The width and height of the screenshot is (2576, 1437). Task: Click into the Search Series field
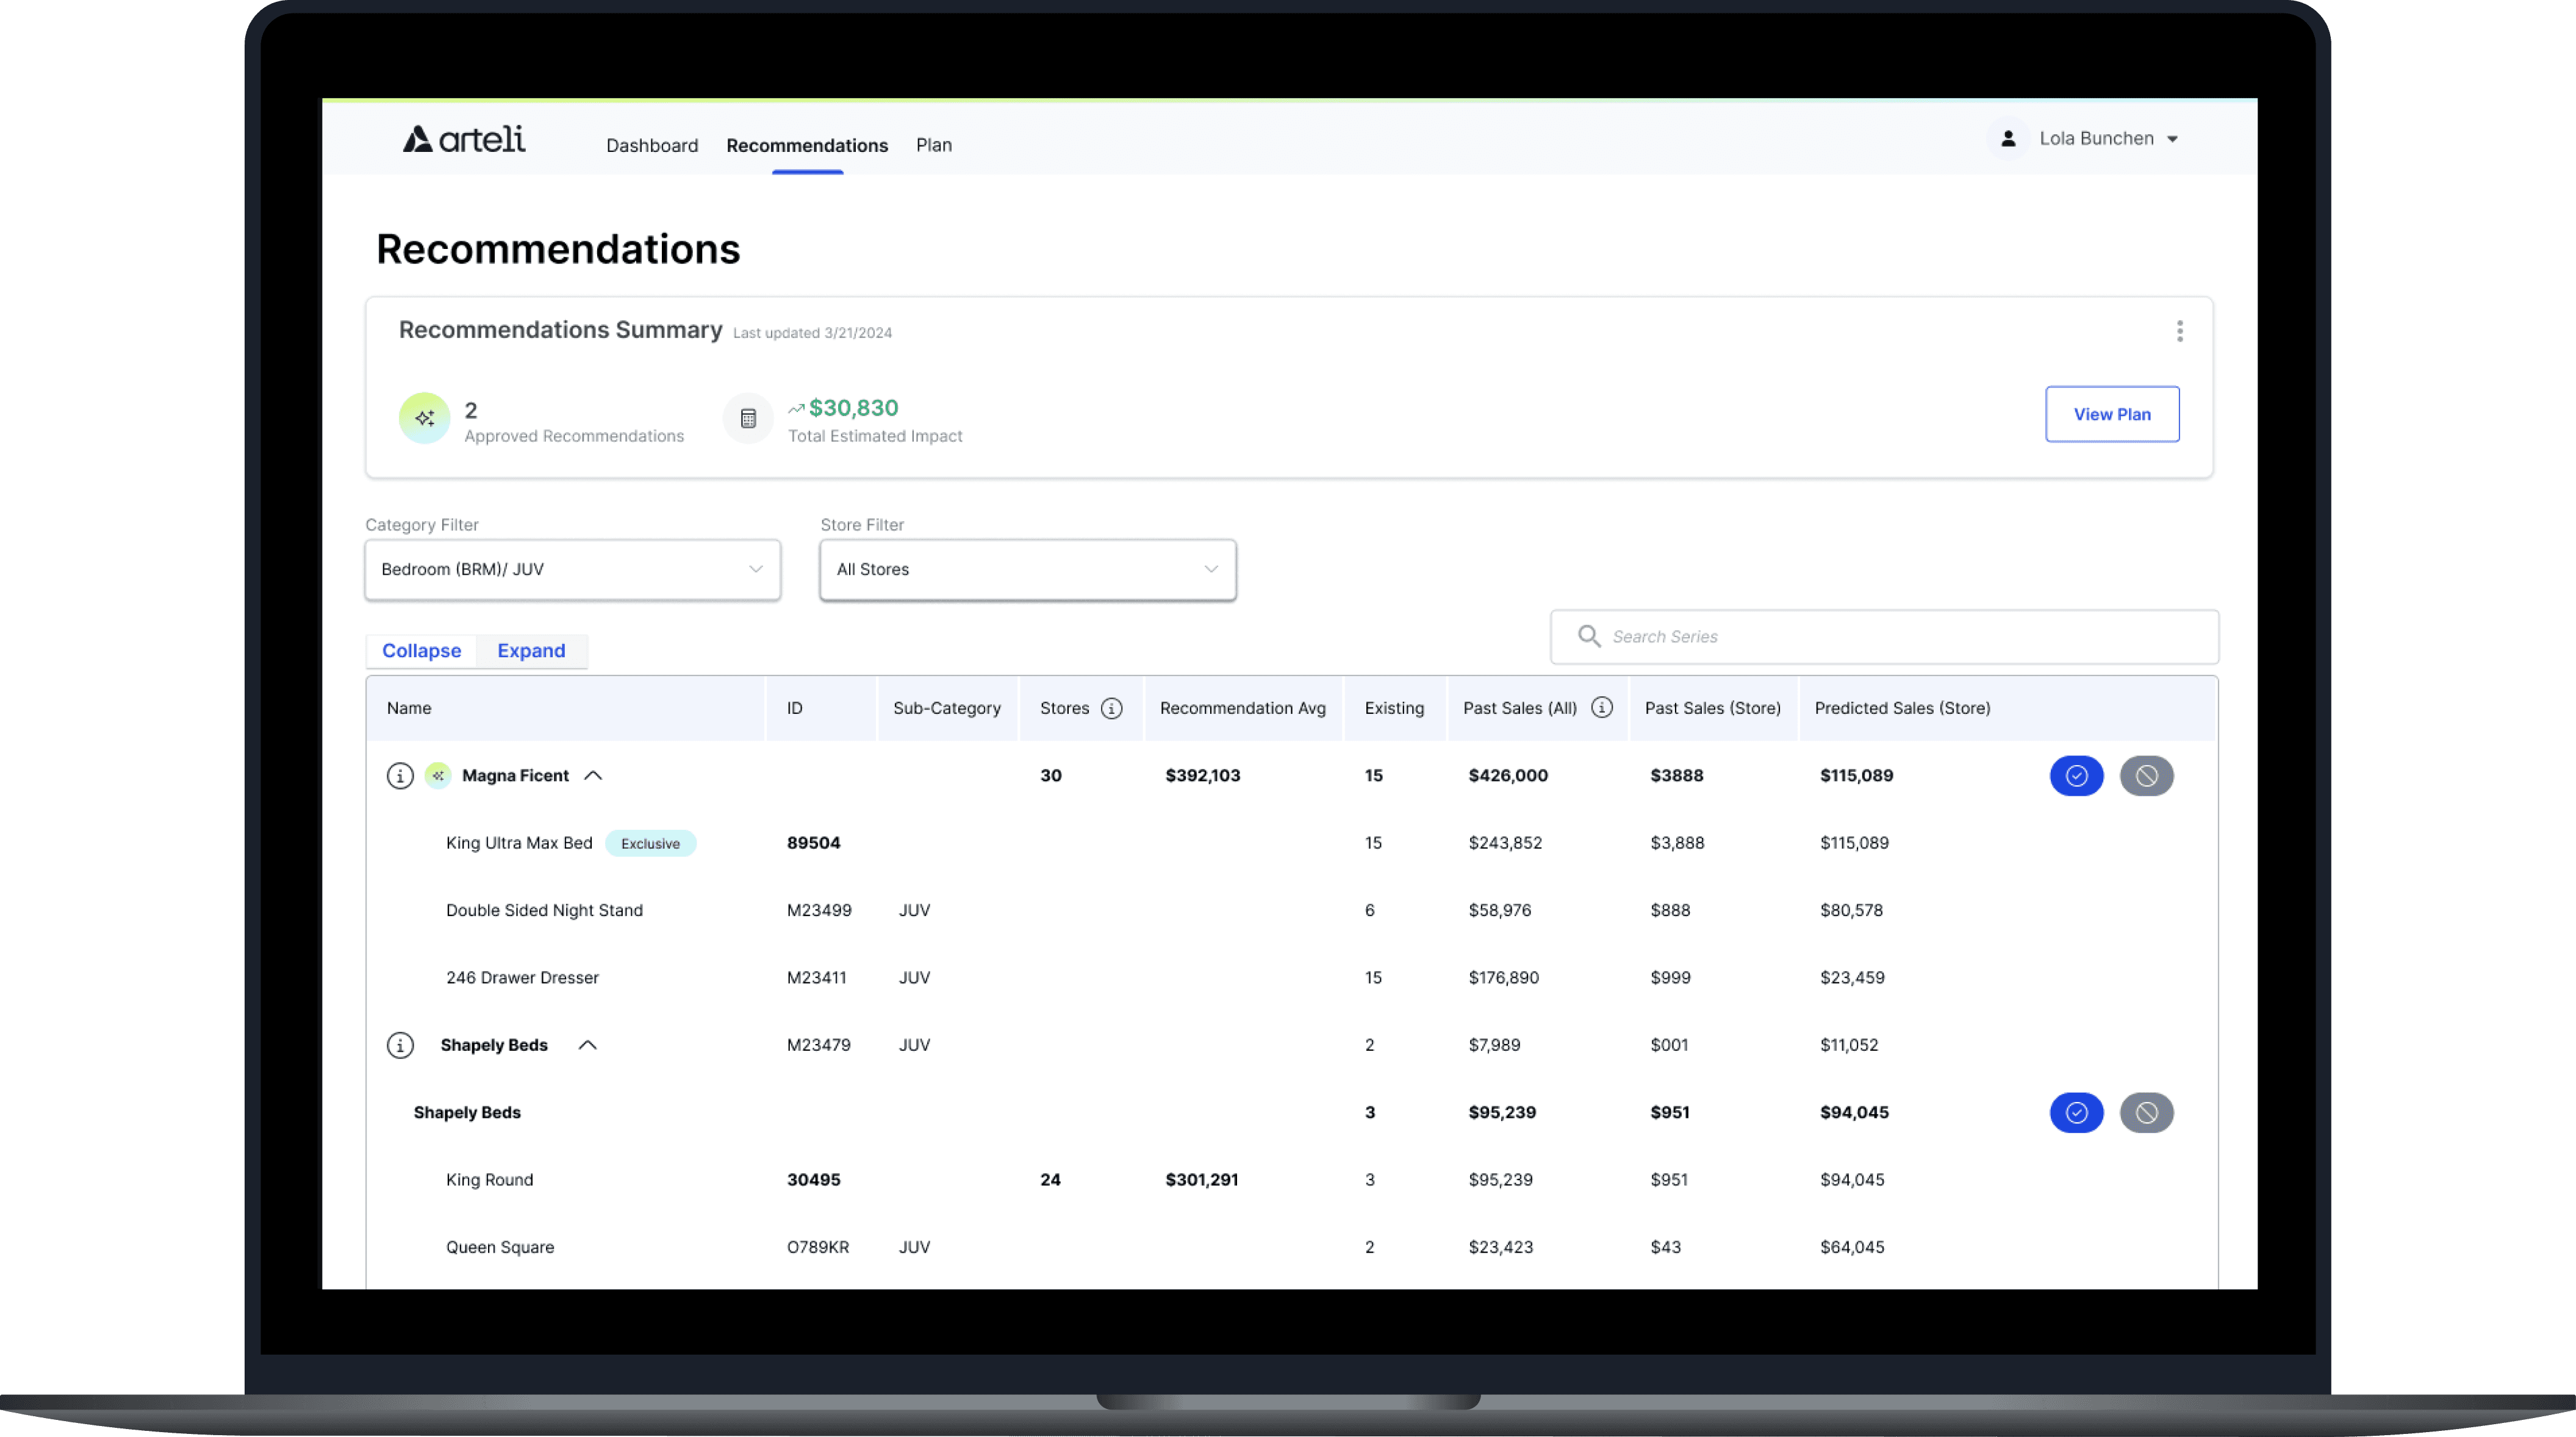coord(1900,637)
